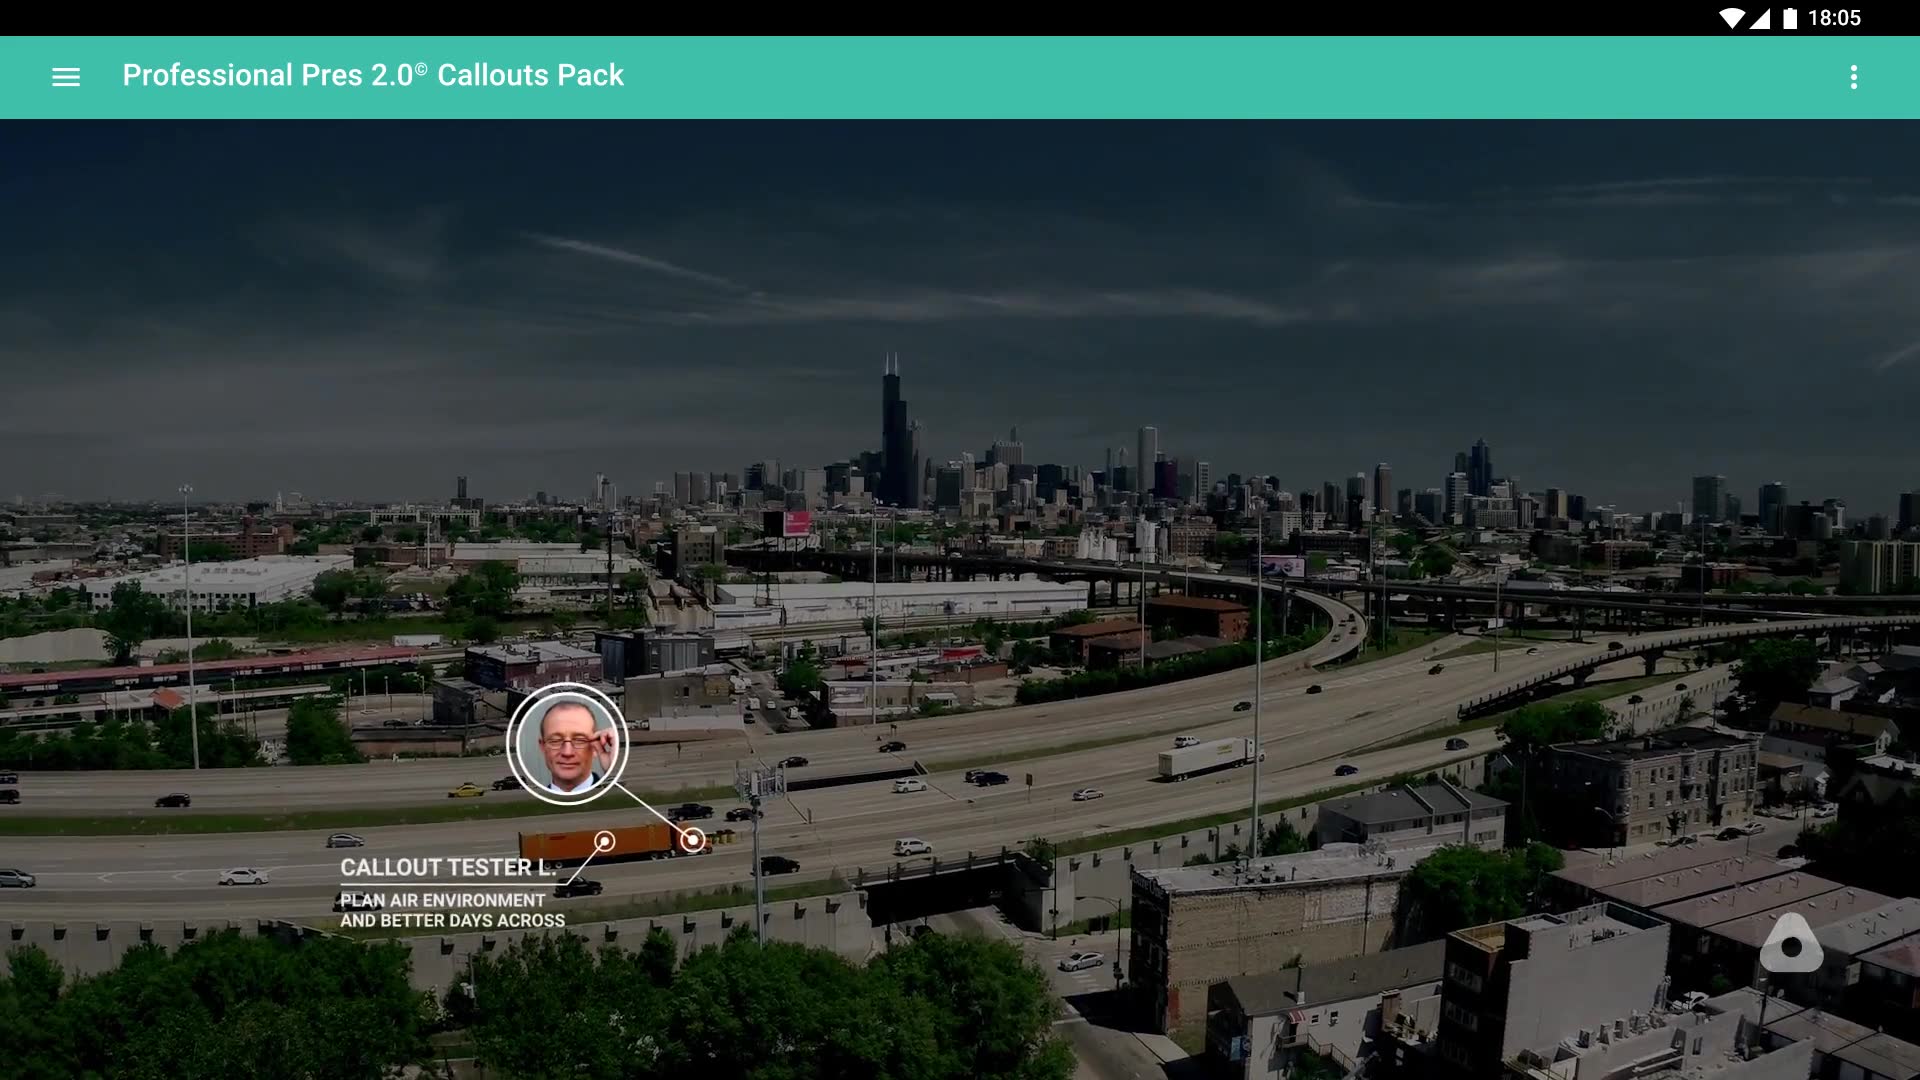
Task: Click the callout ring marker at the truck's rear
Action: click(x=692, y=840)
